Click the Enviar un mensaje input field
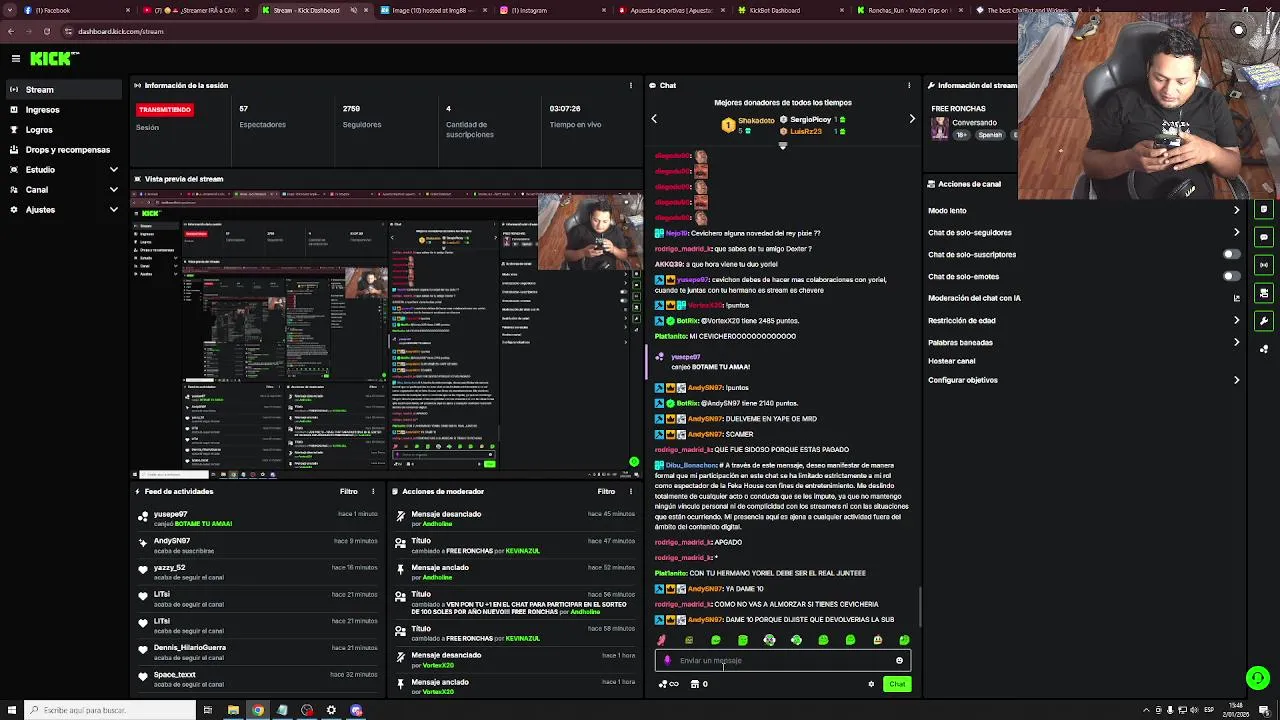This screenshot has width=1280, height=720. (782, 660)
